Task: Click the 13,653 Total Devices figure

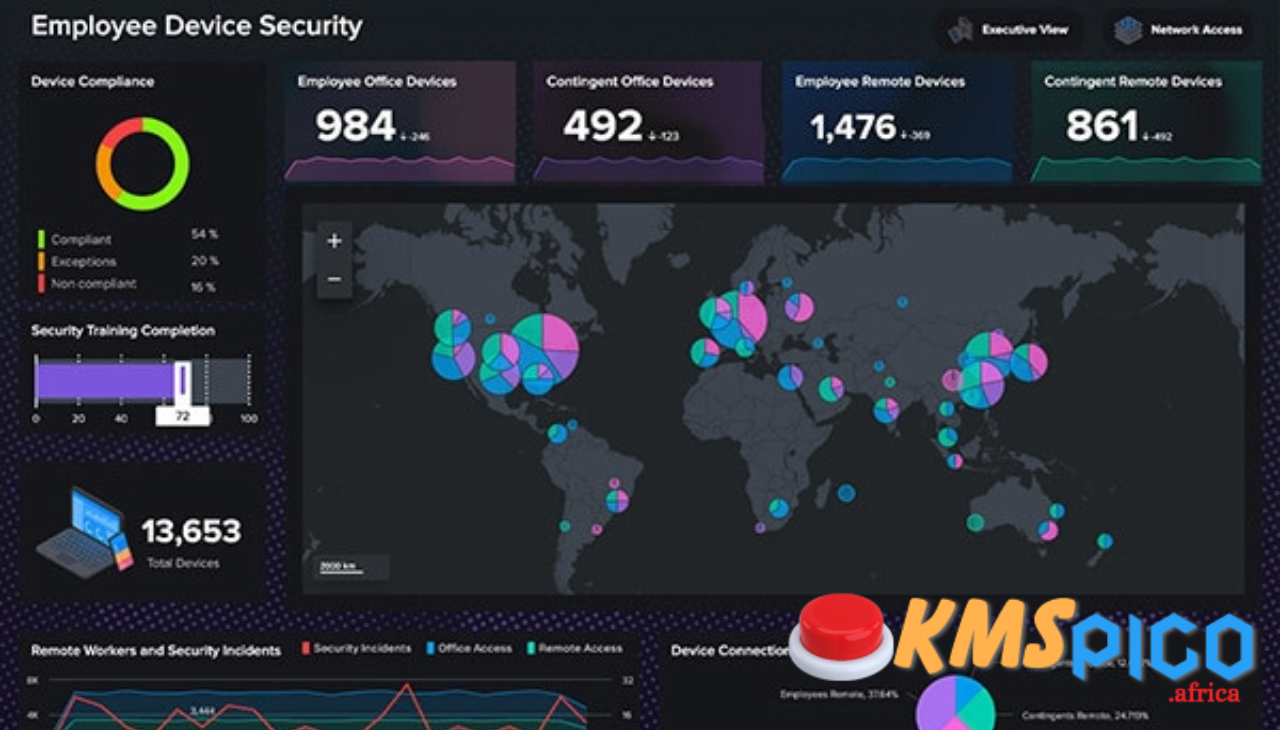Action: click(x=191, y=531)
